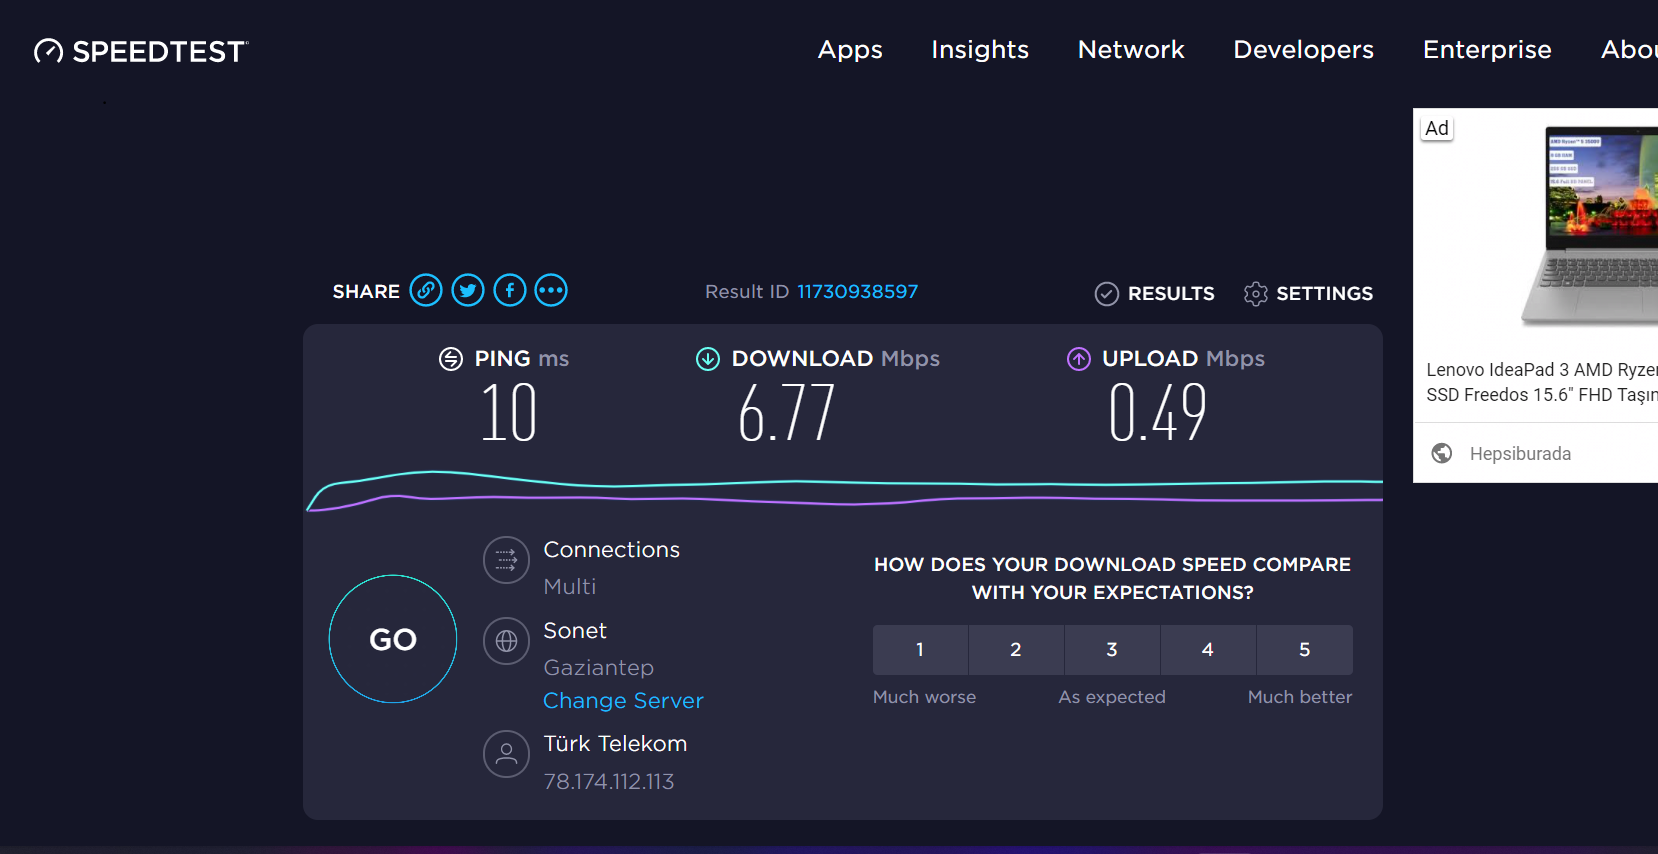Click the Upload arrow icon
This screenshot has height=854, width=1658.
click(1079, 359)
